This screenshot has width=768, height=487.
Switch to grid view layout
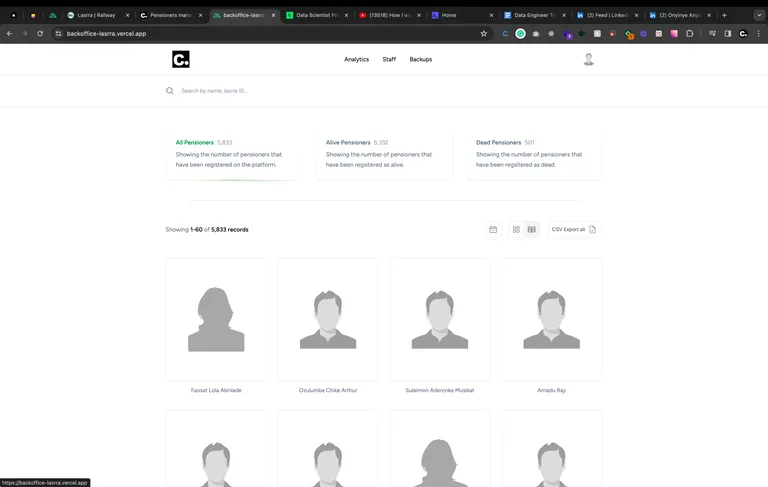click(x=516, y=230)
